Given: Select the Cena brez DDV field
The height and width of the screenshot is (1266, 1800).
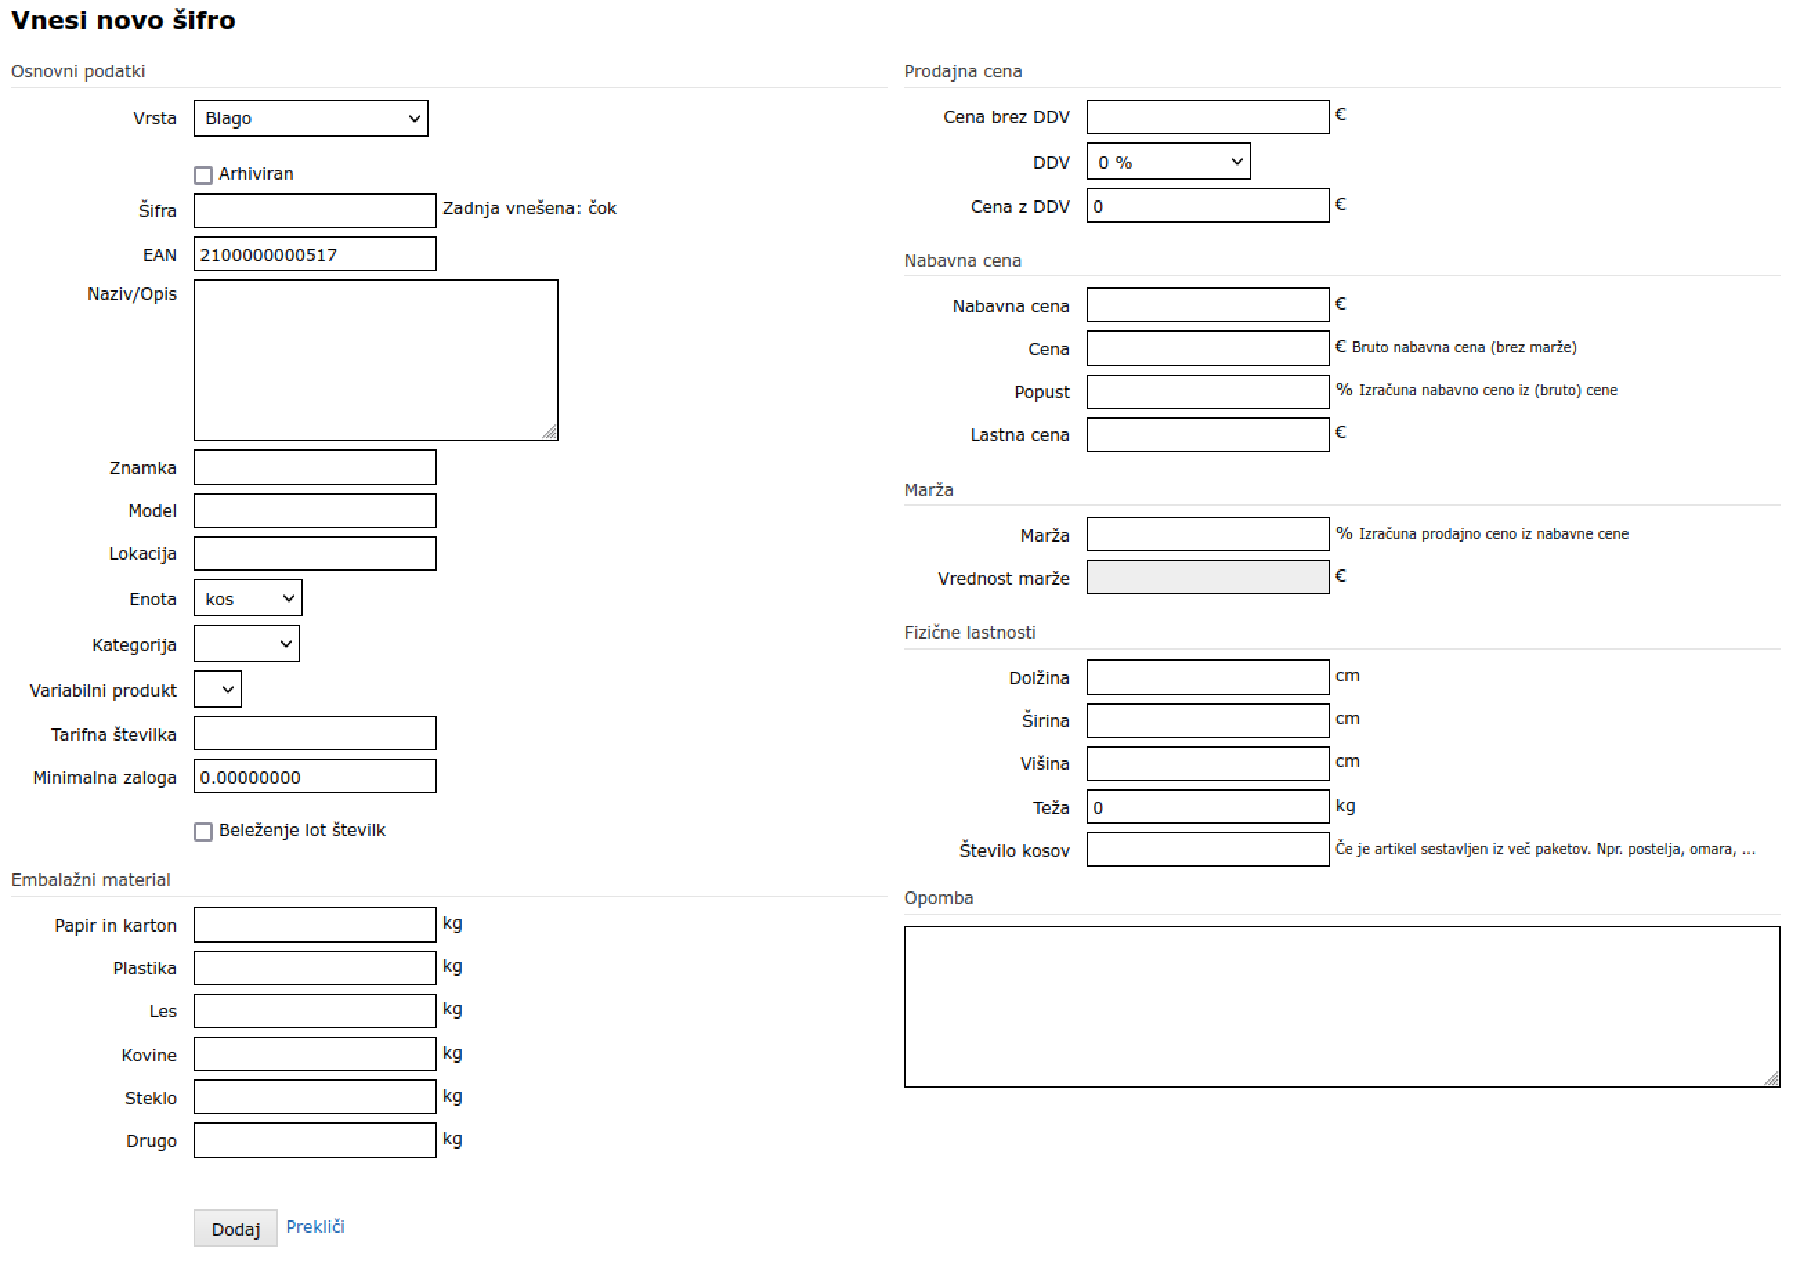Looking at the screenshot, I should pyautogui.click(x=1208, y=117).
